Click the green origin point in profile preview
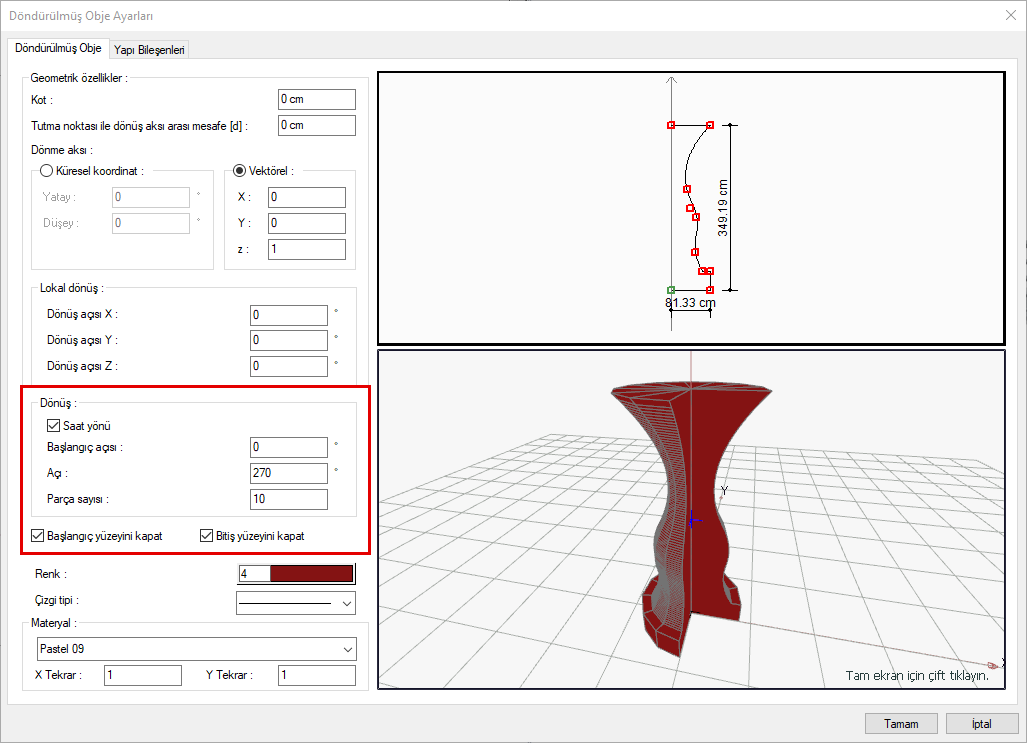This screenshot has width=1027, height=743. [671, 290]
